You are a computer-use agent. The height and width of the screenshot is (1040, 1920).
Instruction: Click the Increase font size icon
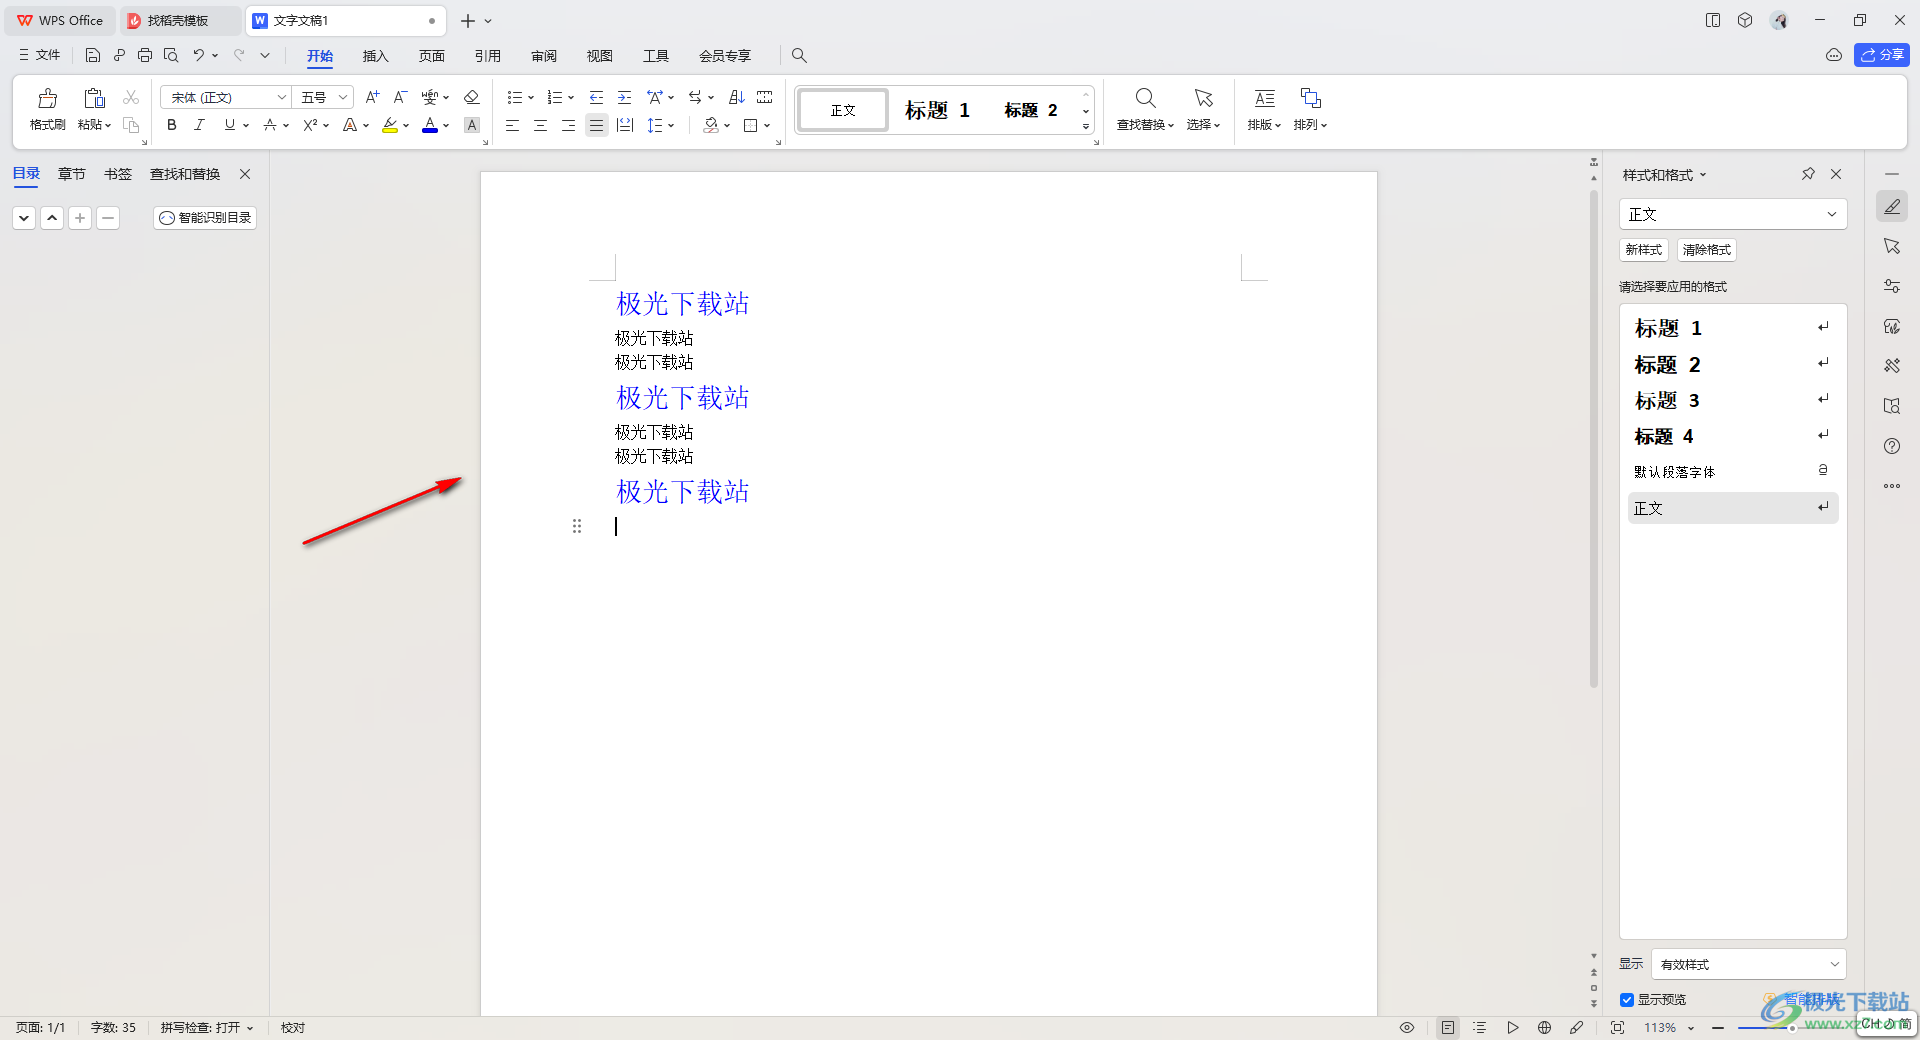tap(372, 97)
